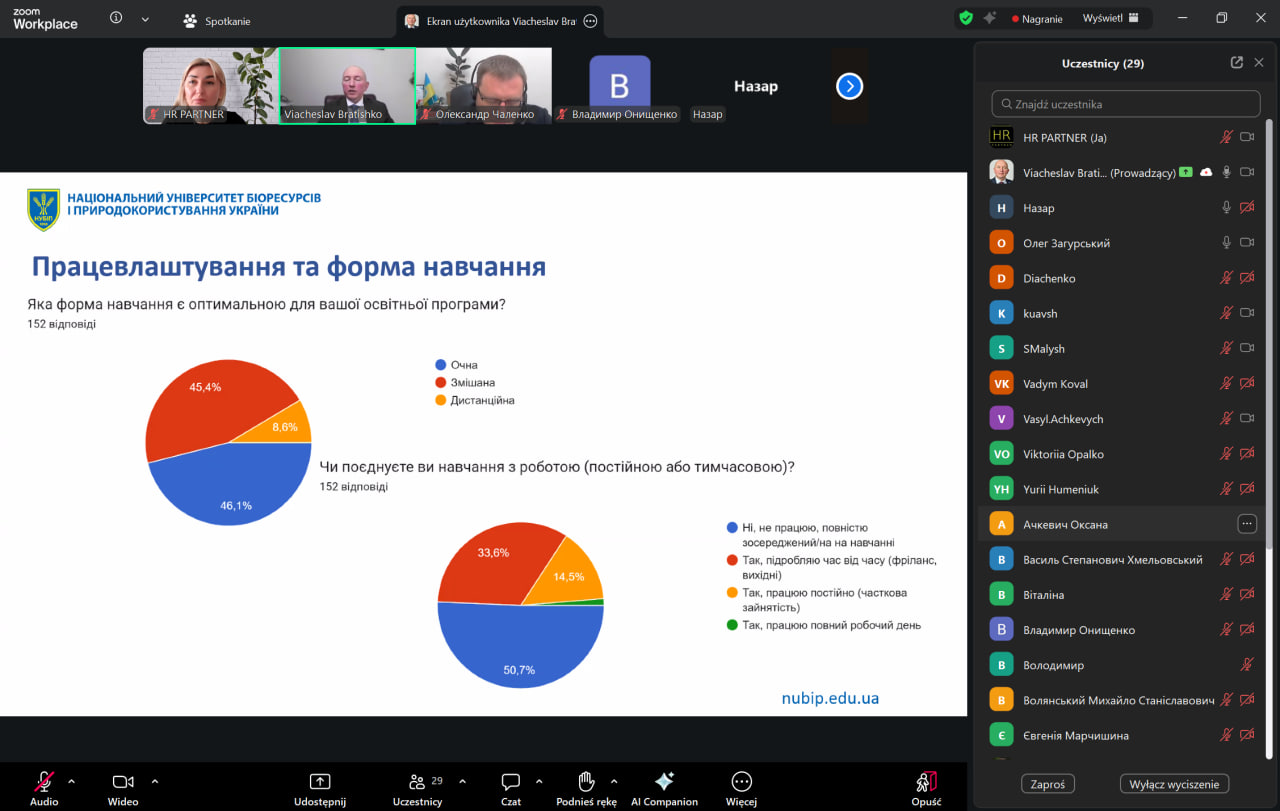The height and width of the screenshot is (811, 1280).
Task: Open the Czat chat icon
Action: pyautogui.click(x=510, y=782)
